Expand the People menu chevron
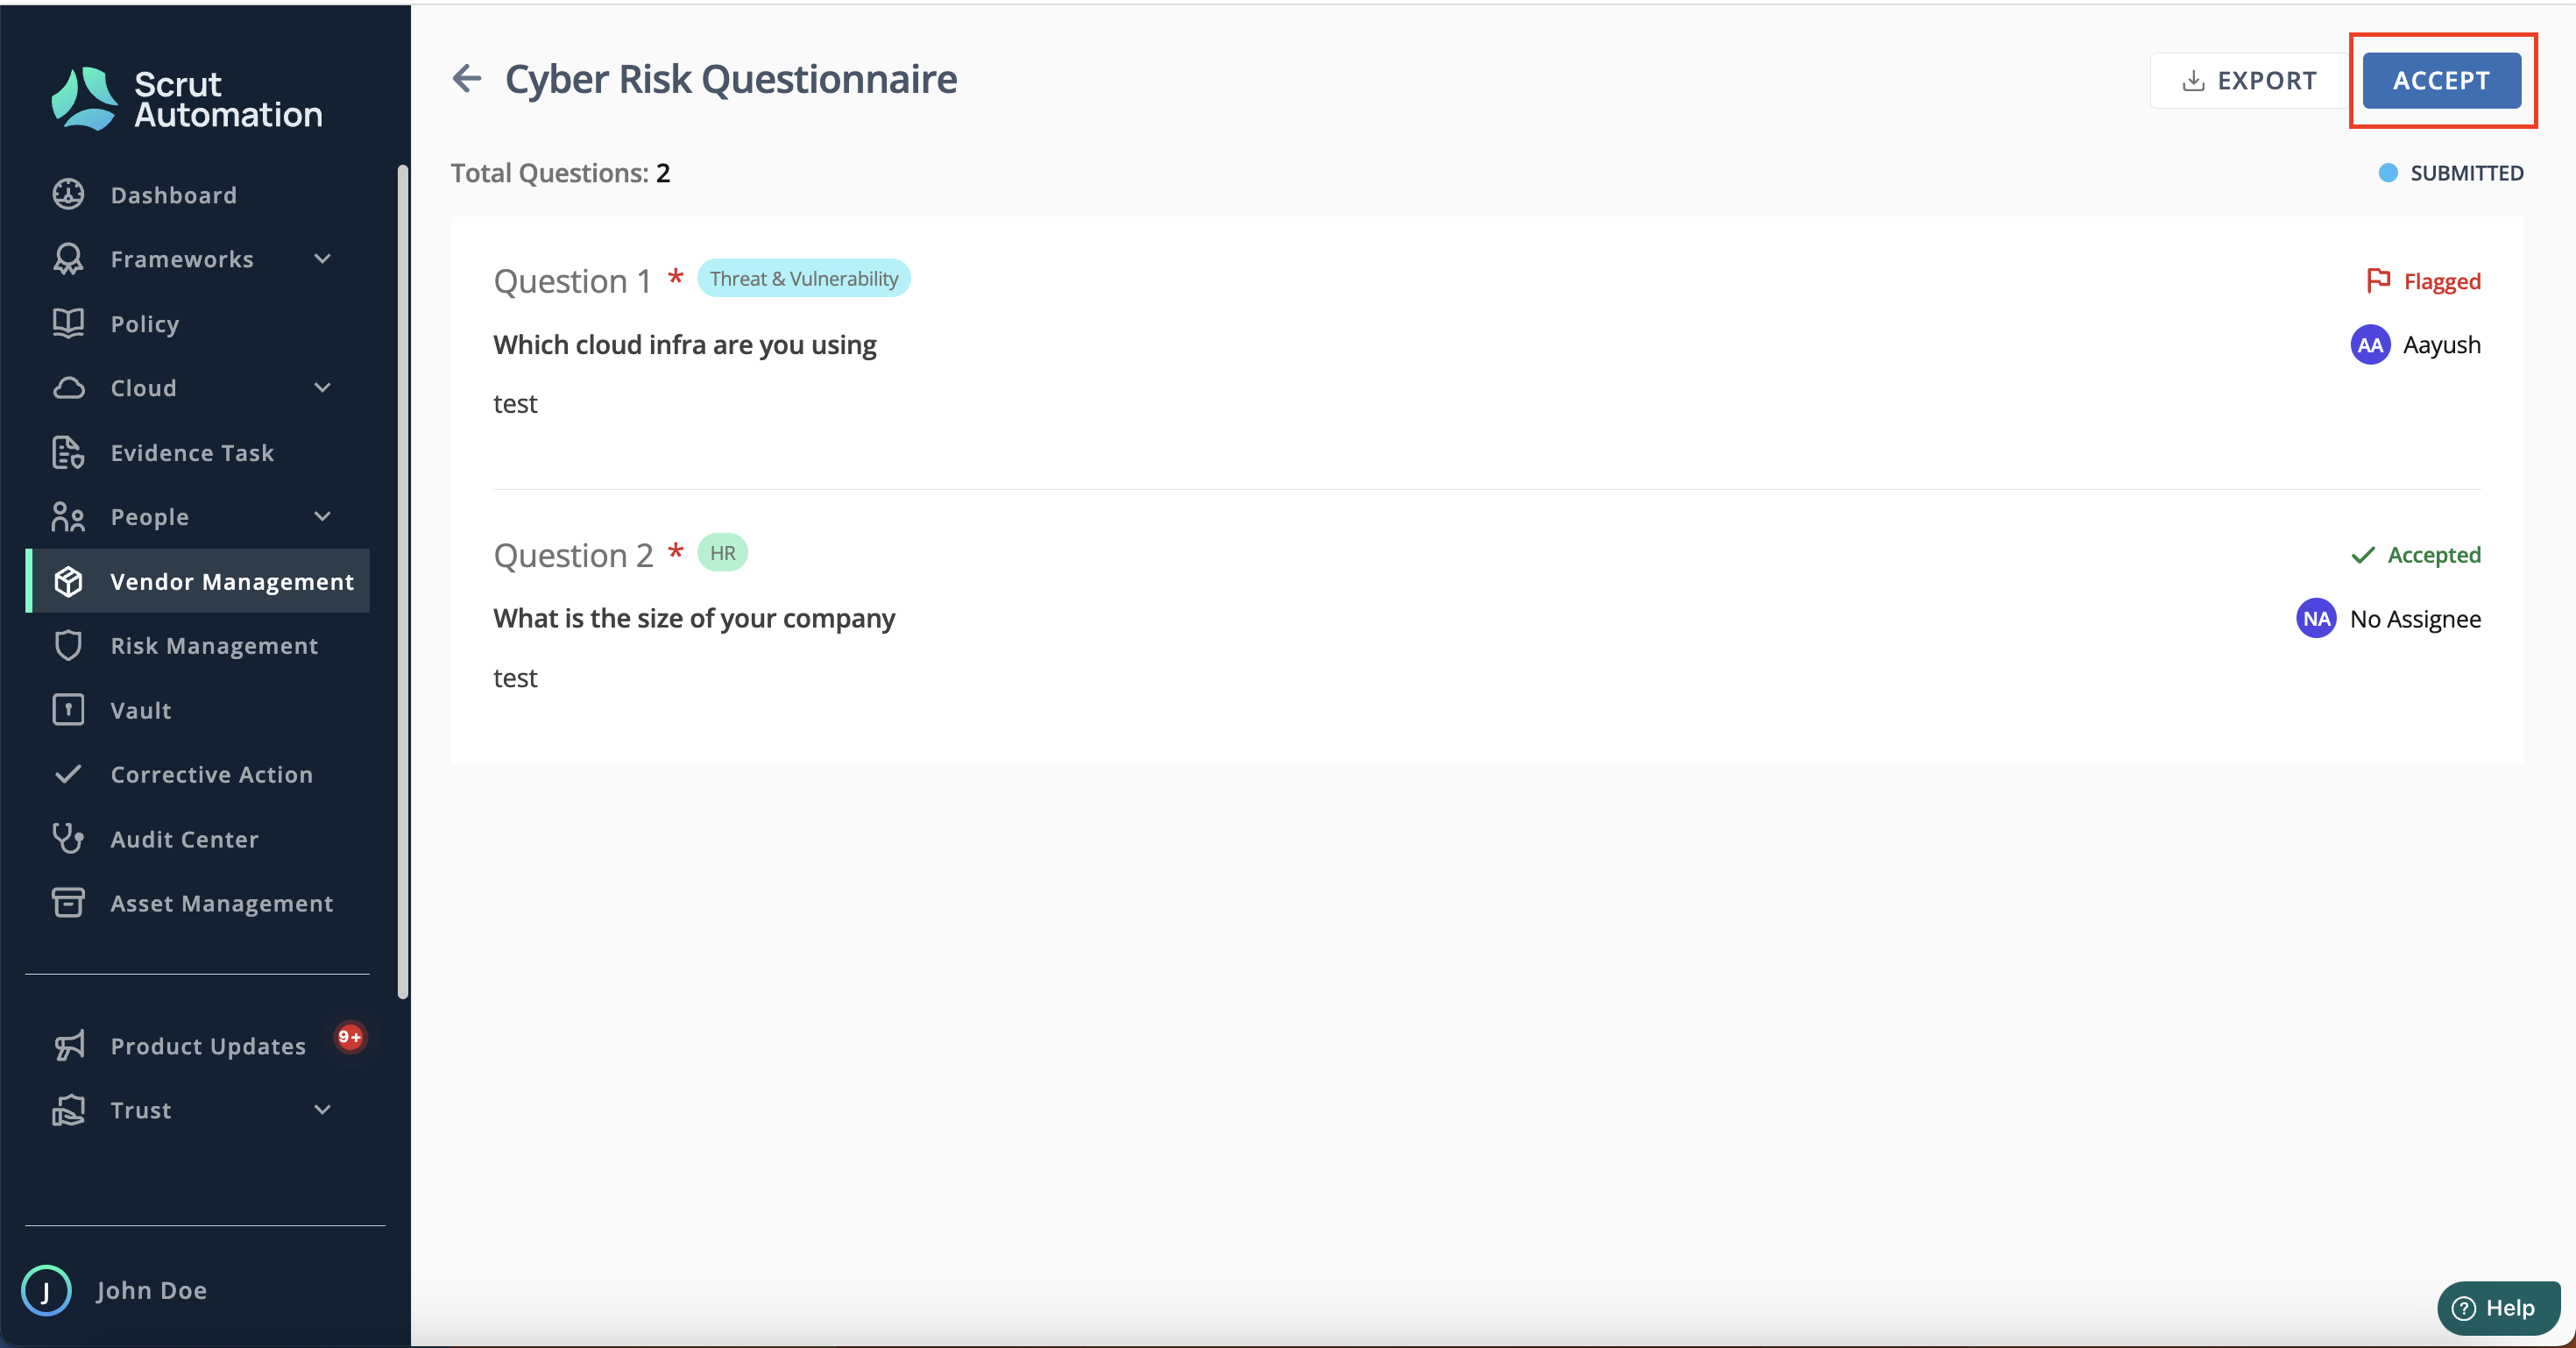This screenshot has height=1348, width=2576. 322,517
